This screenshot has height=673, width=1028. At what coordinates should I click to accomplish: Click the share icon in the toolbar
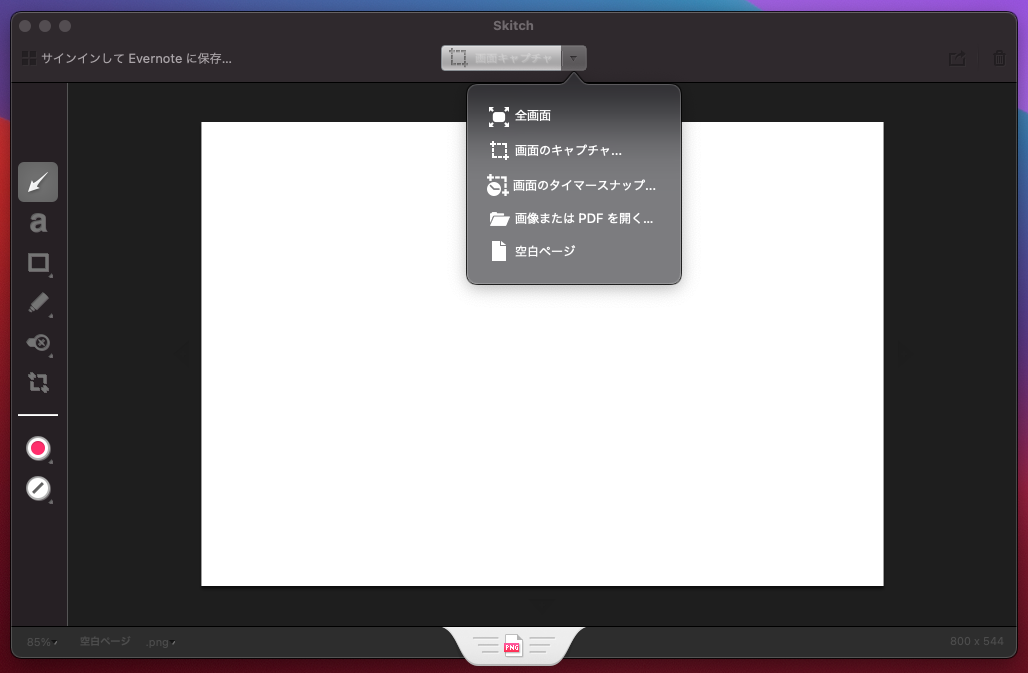[956, 58]
